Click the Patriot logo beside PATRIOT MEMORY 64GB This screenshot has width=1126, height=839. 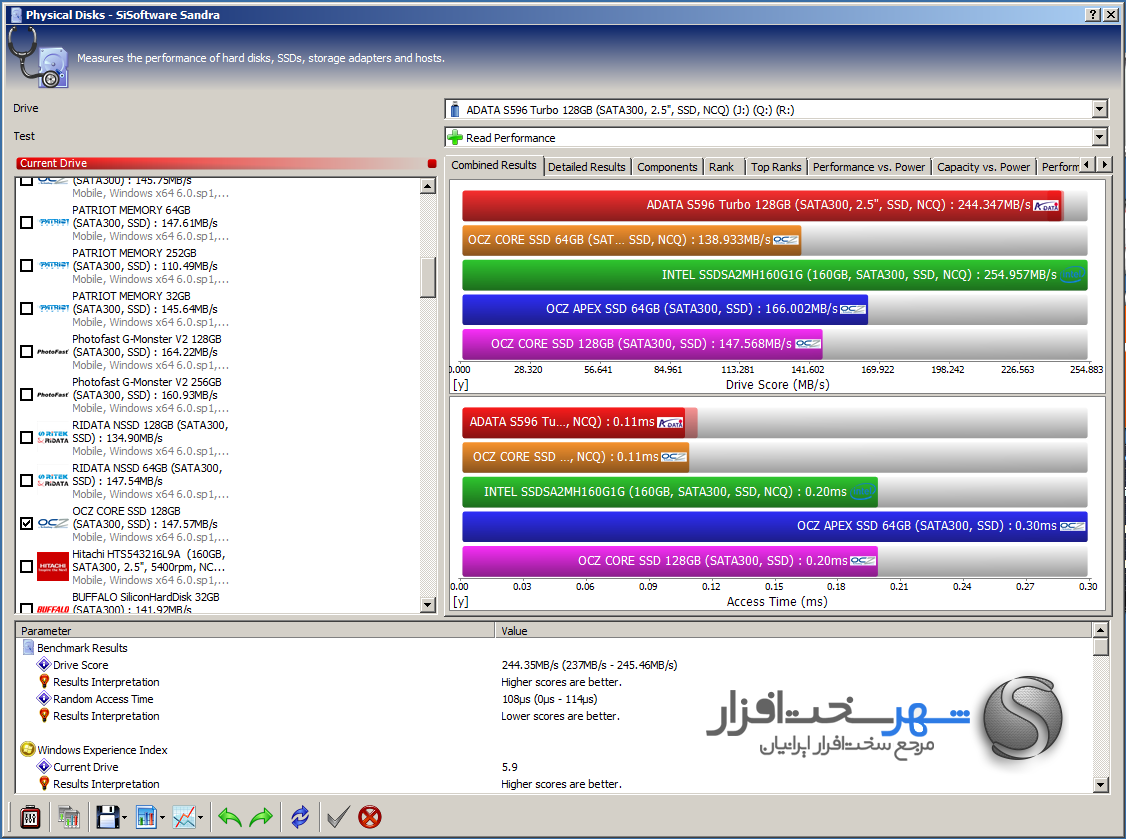coord(54,223)
